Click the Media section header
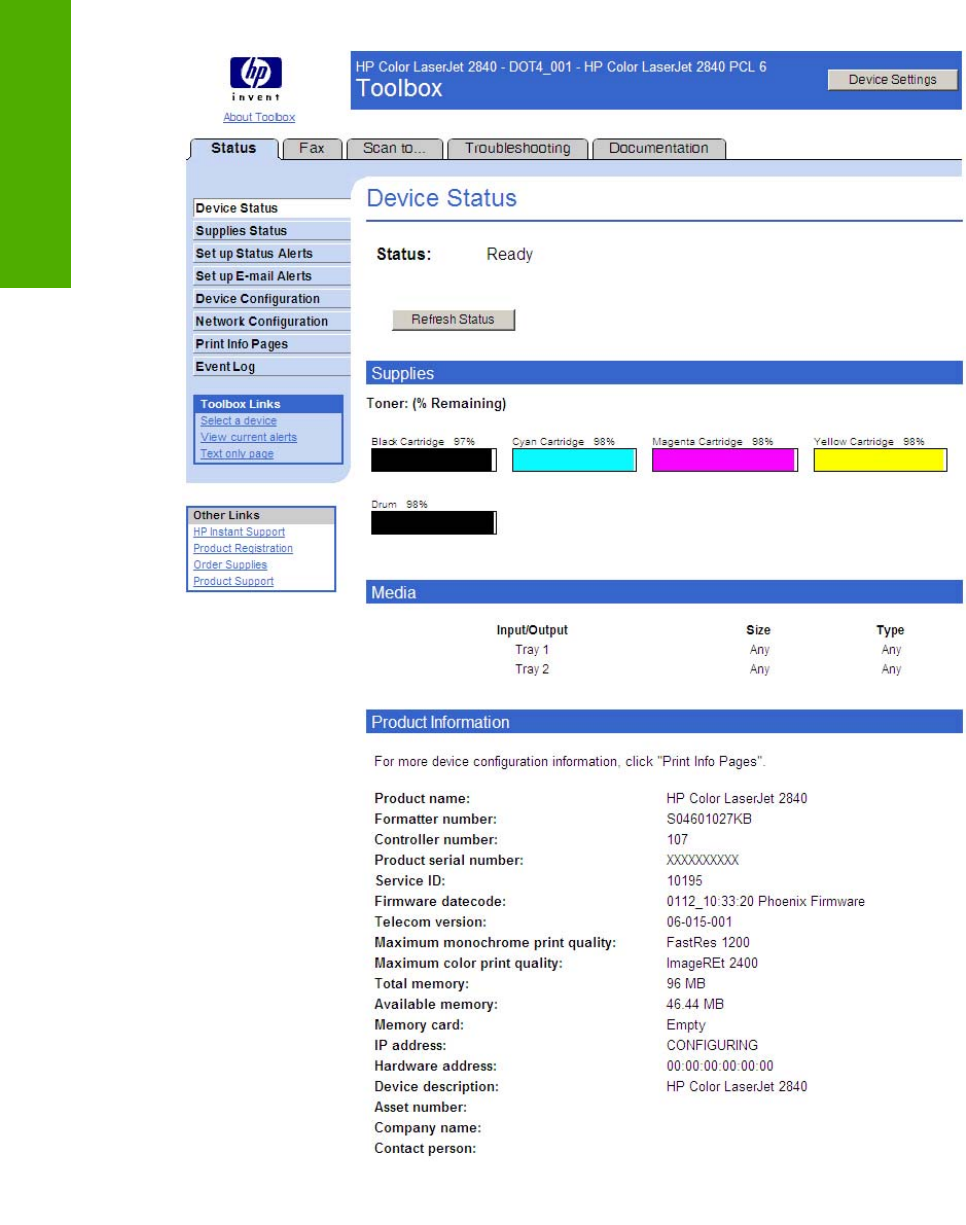 (x=664, y=593)
